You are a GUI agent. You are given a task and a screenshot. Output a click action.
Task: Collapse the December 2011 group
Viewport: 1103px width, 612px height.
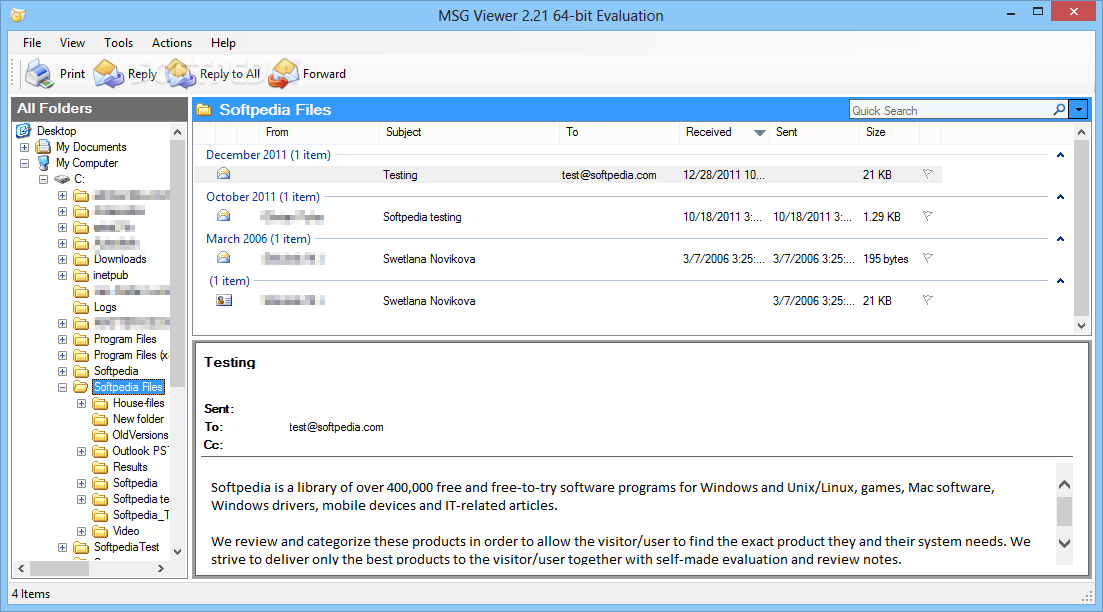click(1060, 155)
